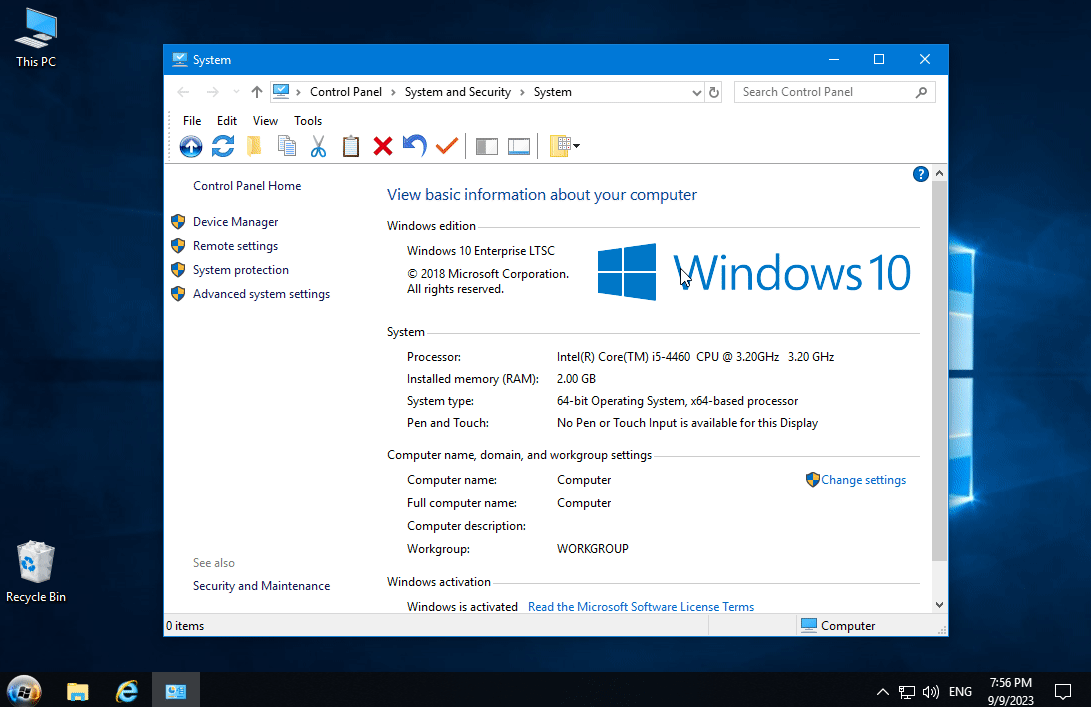Click the magnifier icon in the search box
The height and width of the screenshot is (707, 1091).
click(921, 92)
